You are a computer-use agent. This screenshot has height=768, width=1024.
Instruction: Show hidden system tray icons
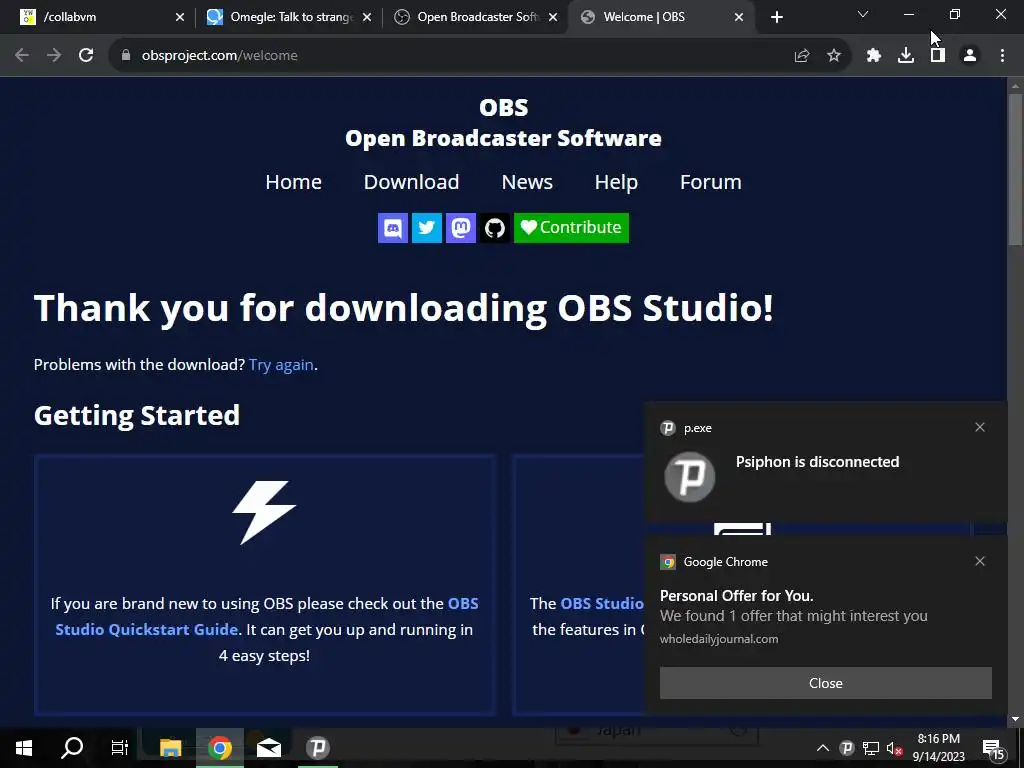point(823,748)
